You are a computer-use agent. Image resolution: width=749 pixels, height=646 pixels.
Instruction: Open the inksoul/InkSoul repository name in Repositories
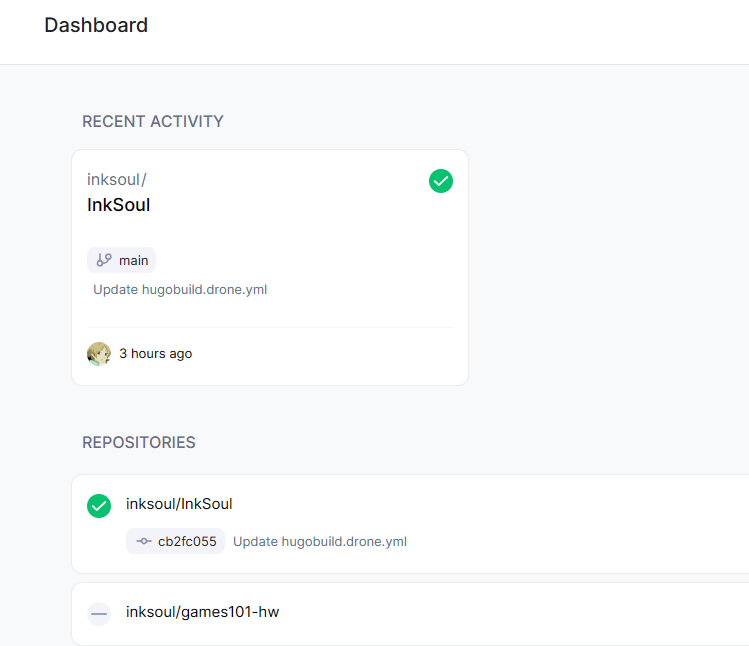pos(179,504)
